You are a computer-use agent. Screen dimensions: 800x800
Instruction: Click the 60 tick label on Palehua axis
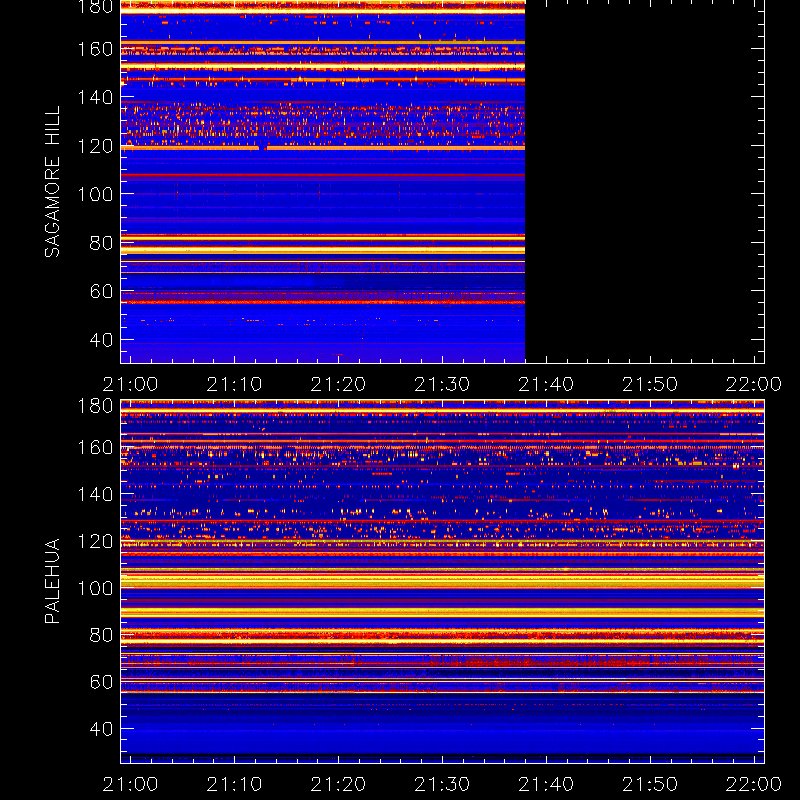point(101,682)
